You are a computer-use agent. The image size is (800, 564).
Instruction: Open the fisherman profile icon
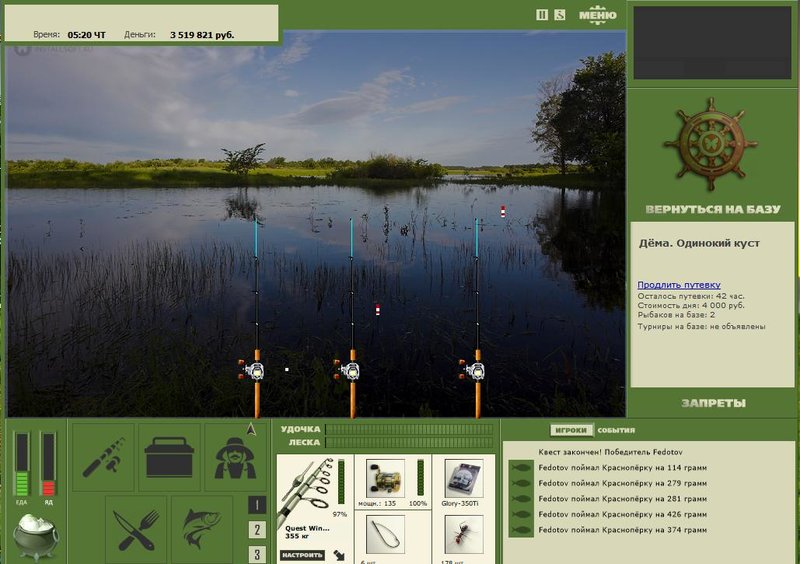(x=235, y=457)
